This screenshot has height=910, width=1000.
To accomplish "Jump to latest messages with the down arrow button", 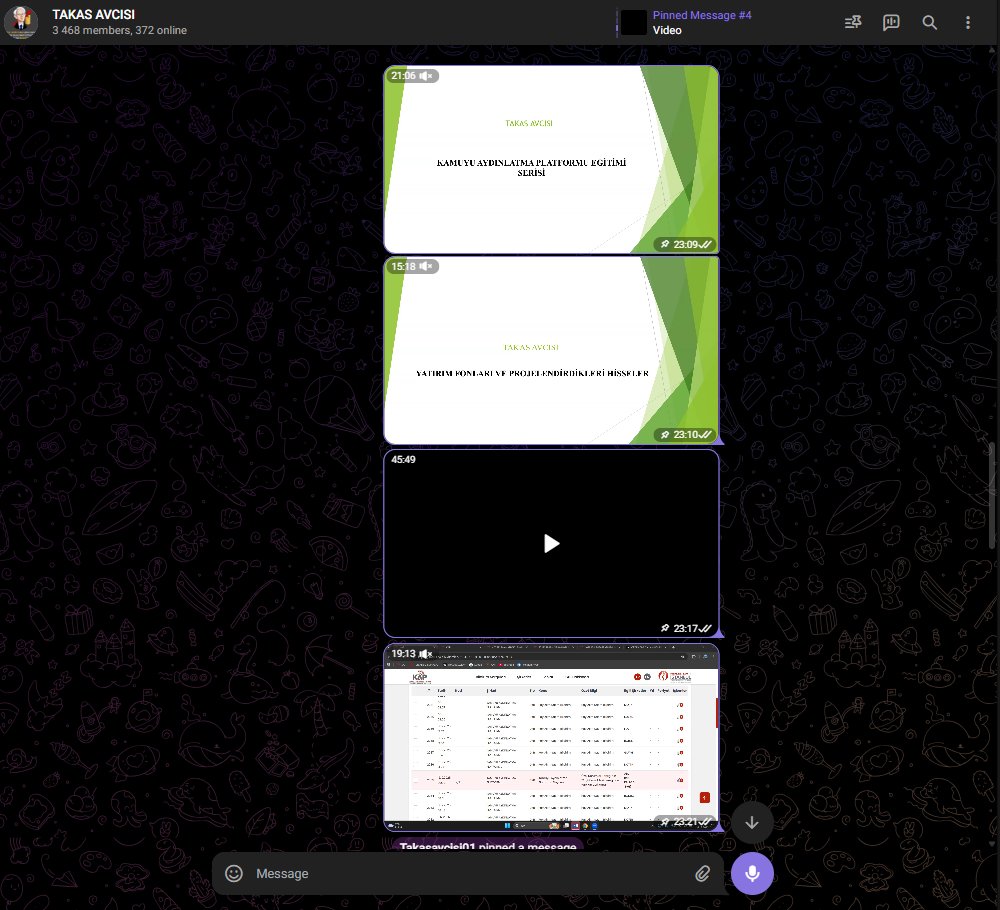I will [752, 822].
